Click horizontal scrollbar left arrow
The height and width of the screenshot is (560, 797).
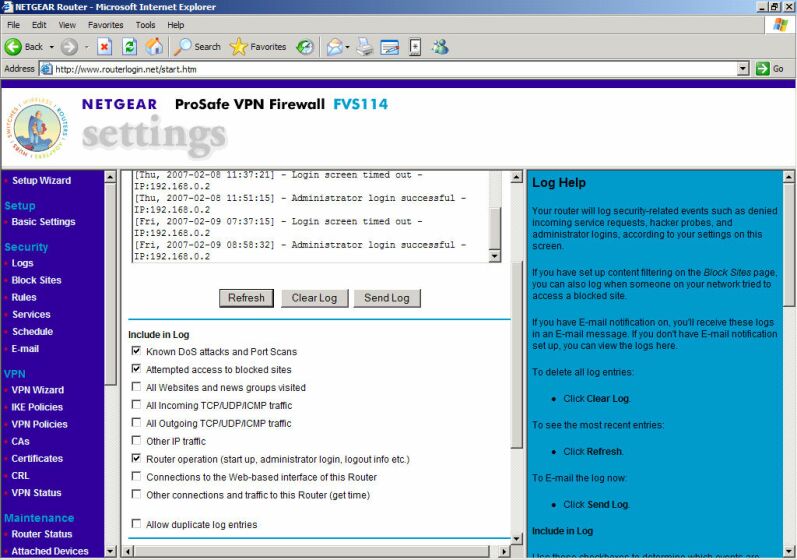point(128,551)
